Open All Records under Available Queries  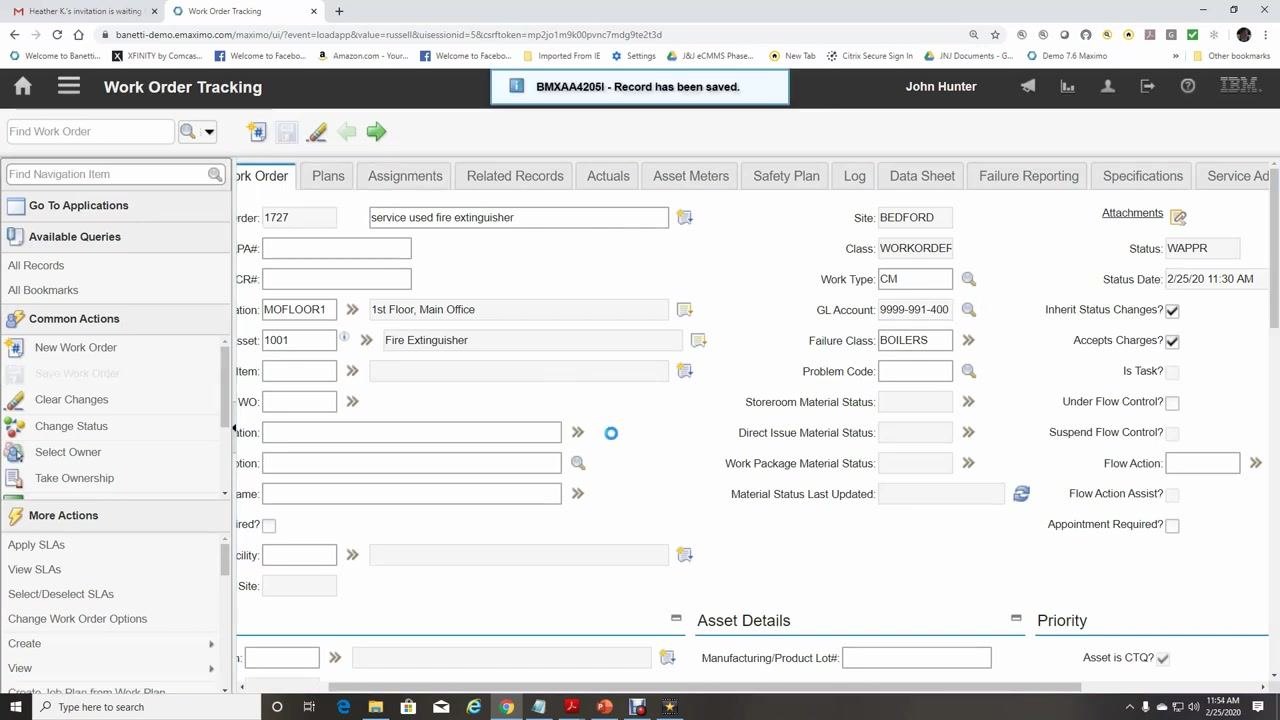[x=36, y=266]
